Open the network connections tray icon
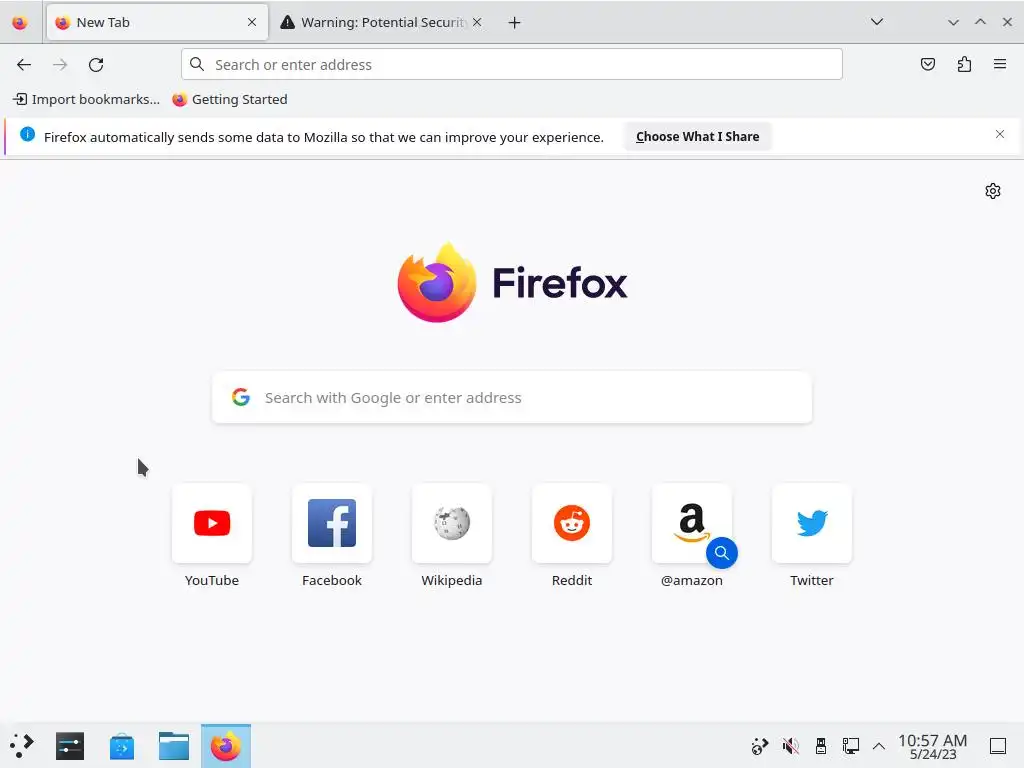The image size is (1024, 768). click(x=850, y=745)
